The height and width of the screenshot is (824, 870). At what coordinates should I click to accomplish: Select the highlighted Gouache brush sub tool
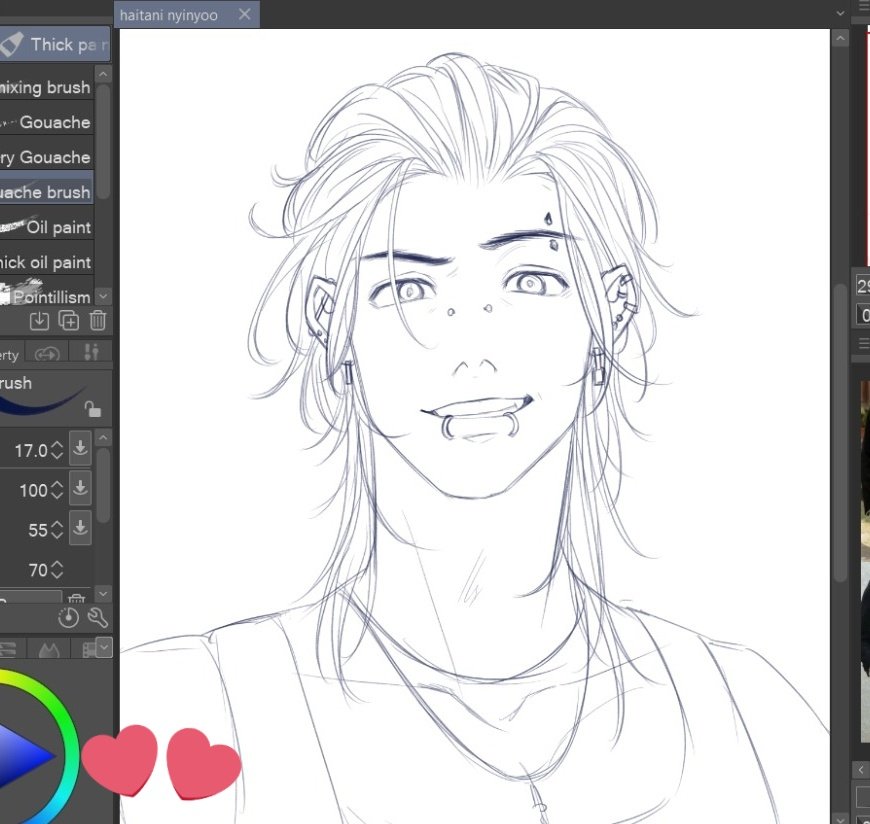(x=46, y=192)
